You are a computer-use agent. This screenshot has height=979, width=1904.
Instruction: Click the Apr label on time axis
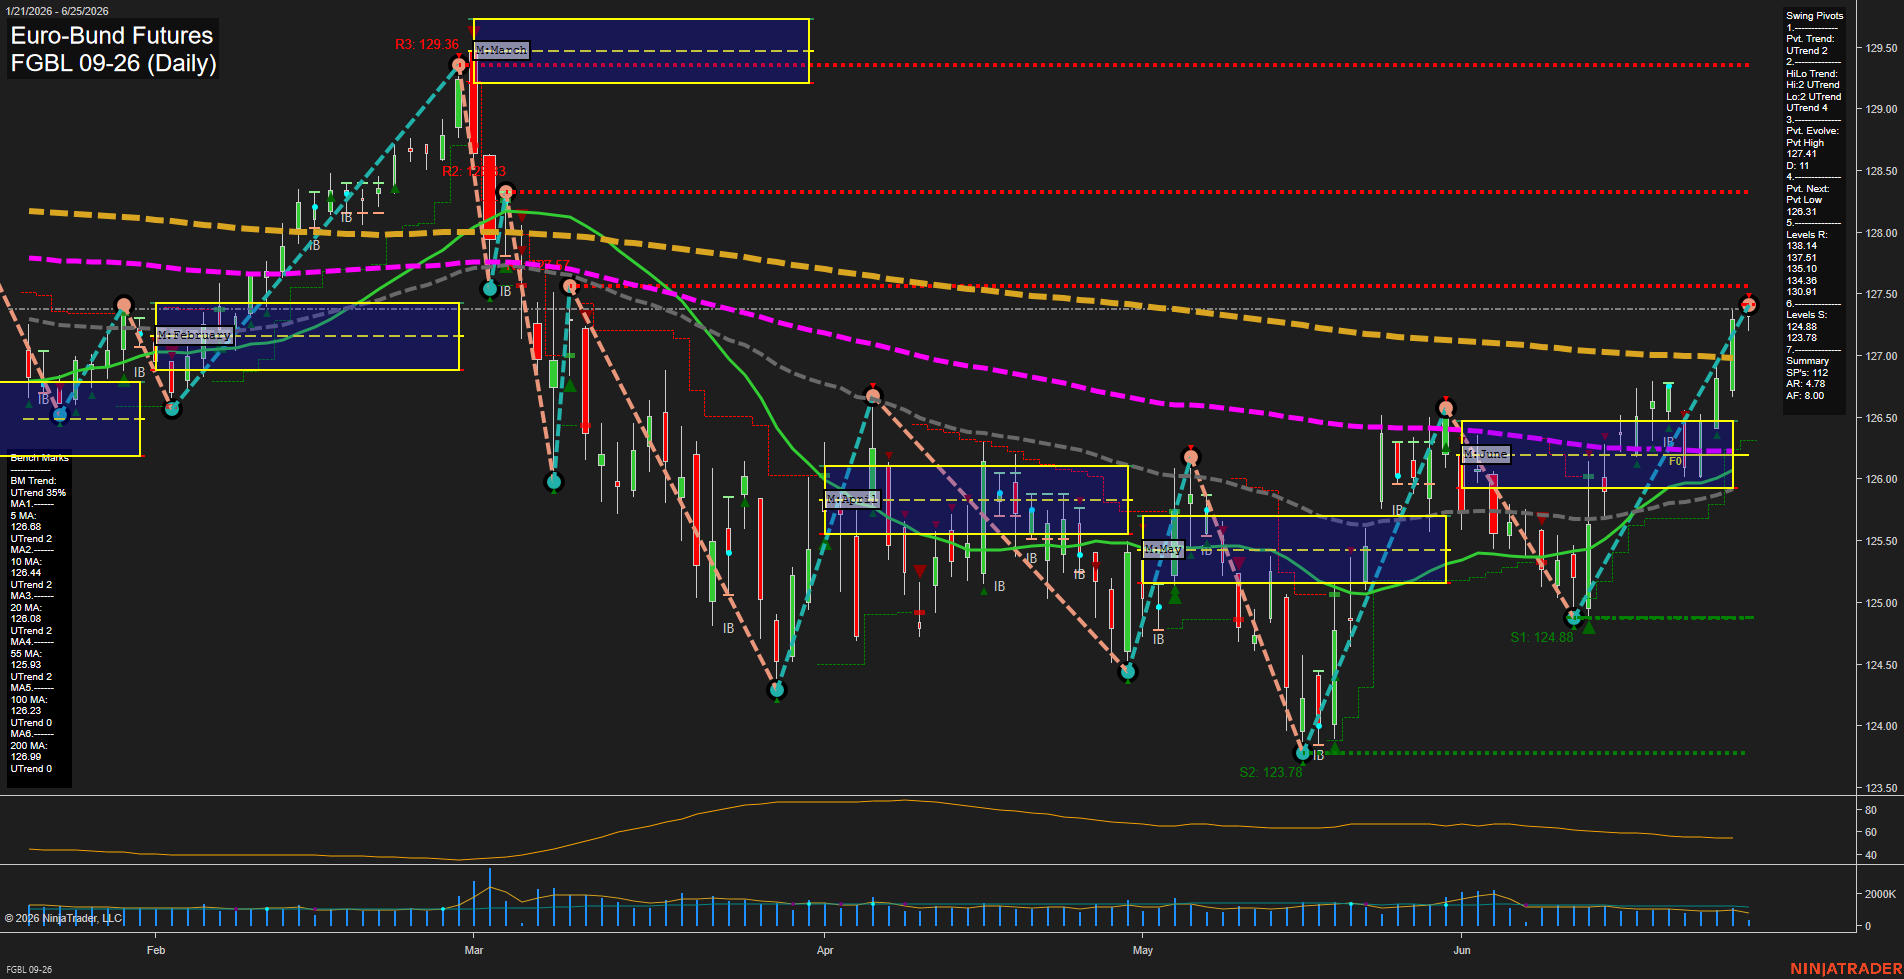[x=825, y=950]
